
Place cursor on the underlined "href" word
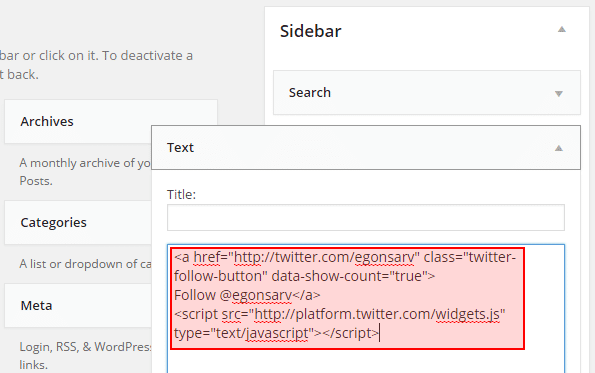tap(207, 257)
